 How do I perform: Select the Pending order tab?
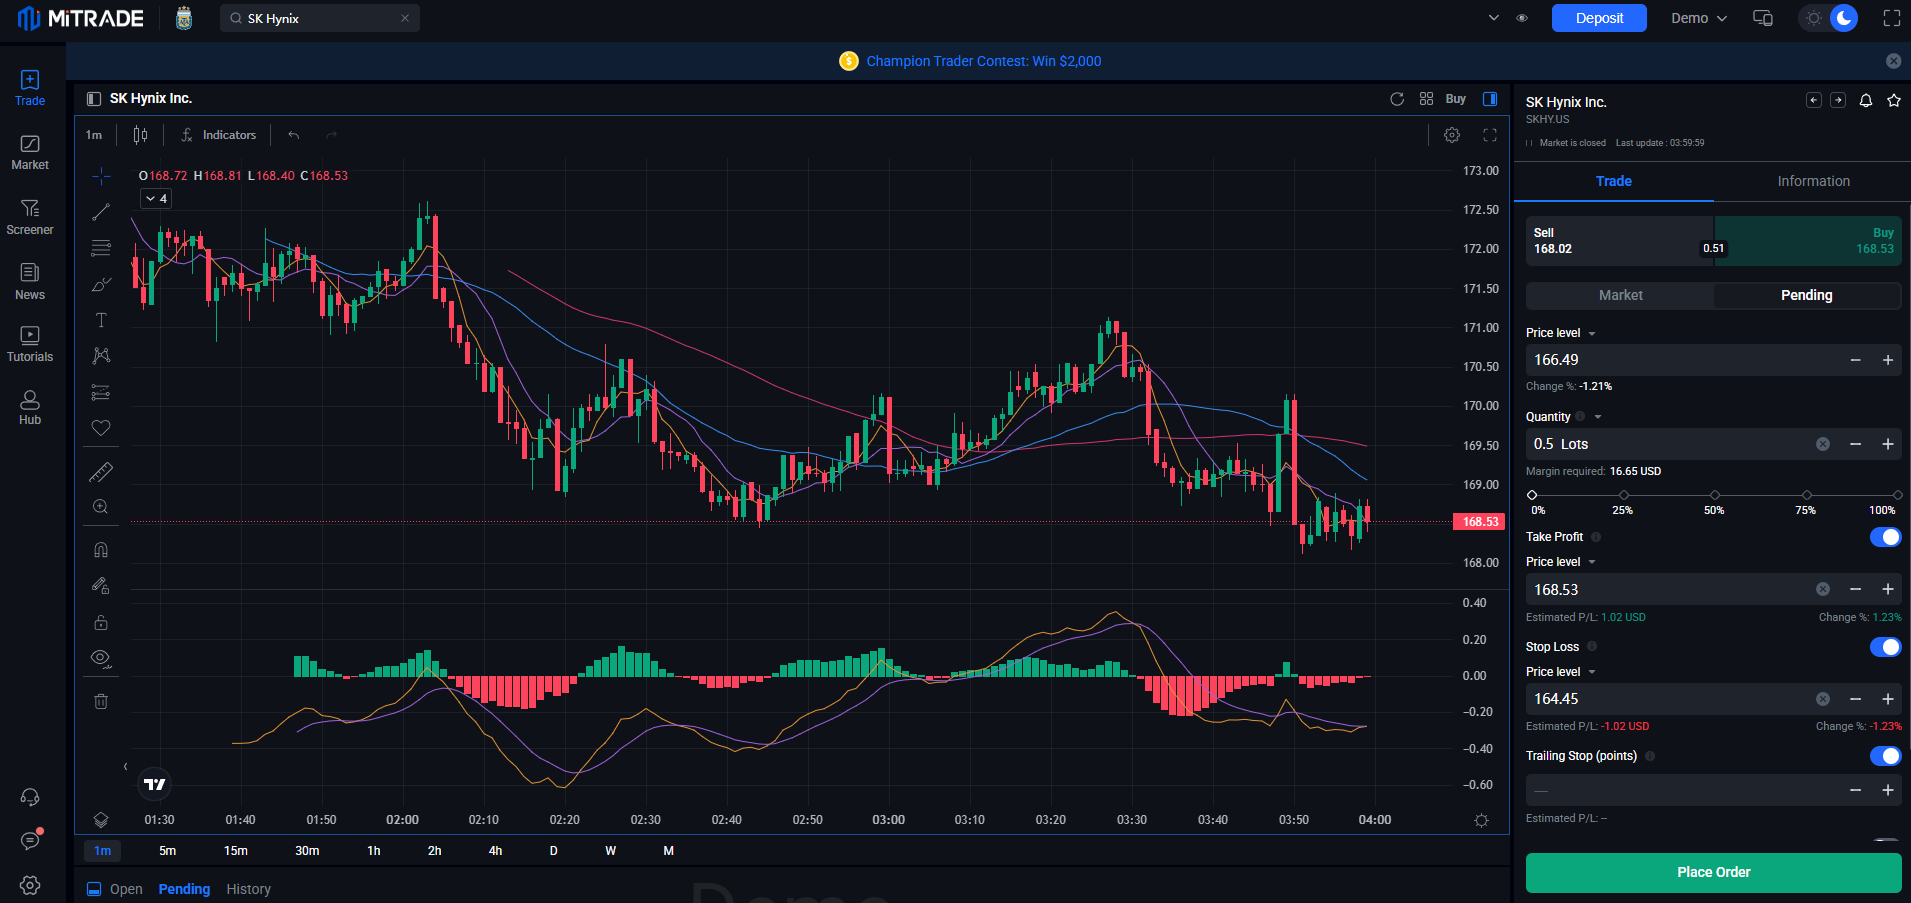tap(1807, 295)
